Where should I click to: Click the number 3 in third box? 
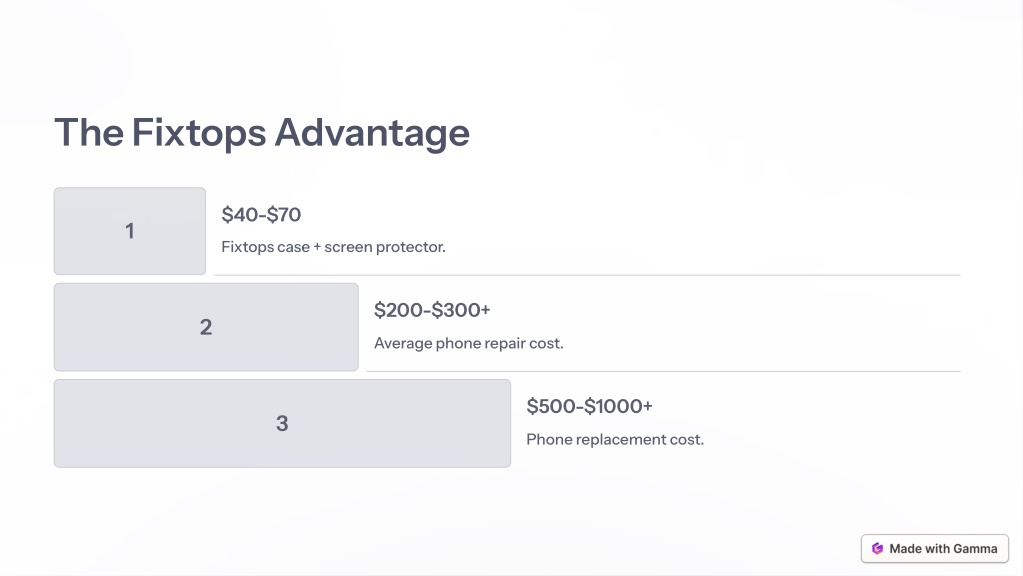coord(282,423)
